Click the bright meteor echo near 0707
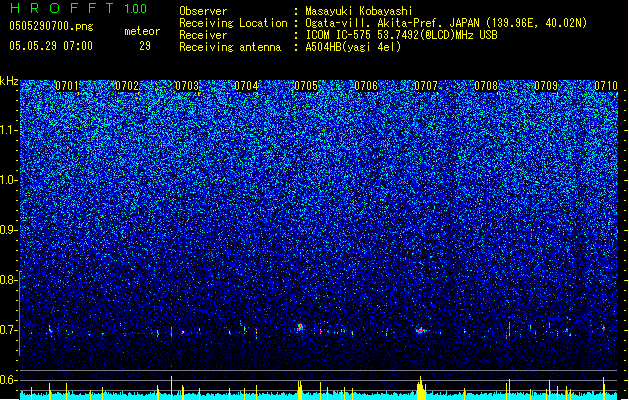Image resolution: width=629 pixels, height=400 pixels. tap(420, 331)
